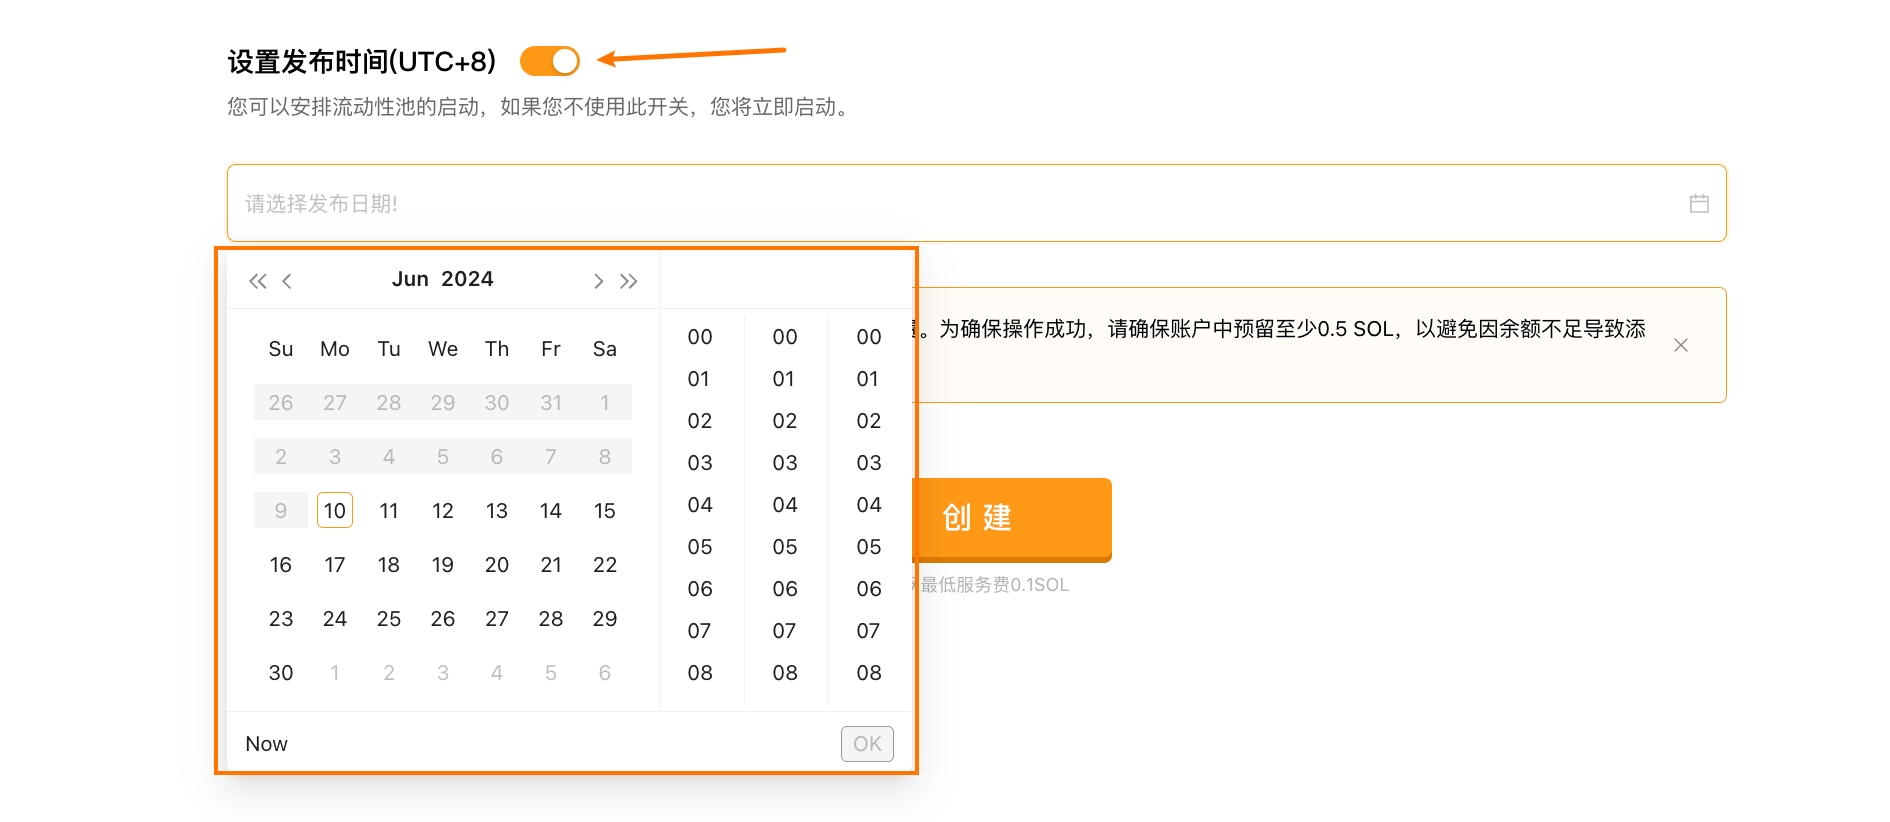Dismiss the SOL balance warning notice
Screen dimensions: 1890x822
tap(1681, 345)
